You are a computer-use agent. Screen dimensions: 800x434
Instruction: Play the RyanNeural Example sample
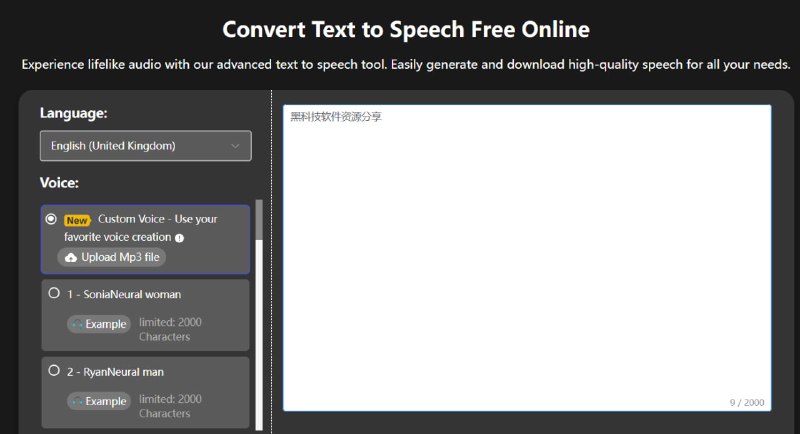99,401
